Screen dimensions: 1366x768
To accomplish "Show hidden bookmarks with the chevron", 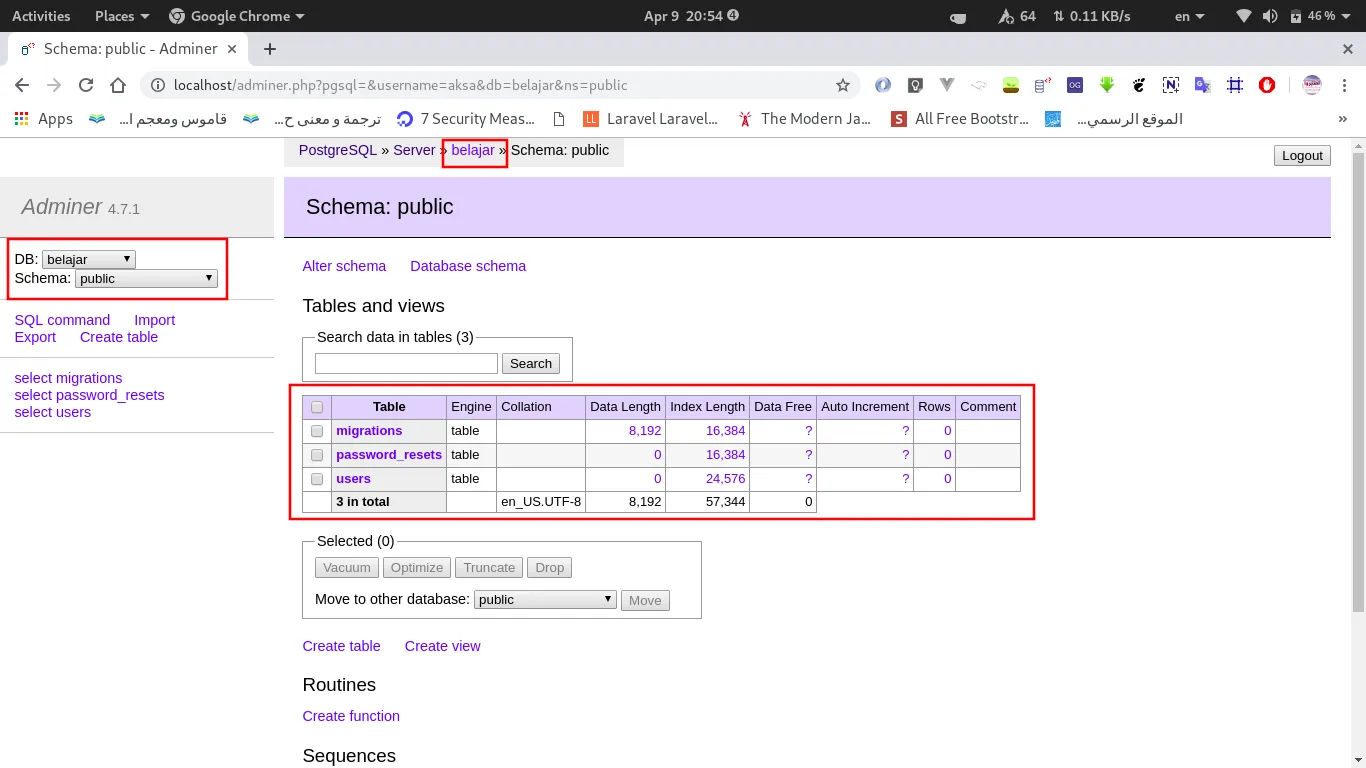I will (x=1343, y=118).
